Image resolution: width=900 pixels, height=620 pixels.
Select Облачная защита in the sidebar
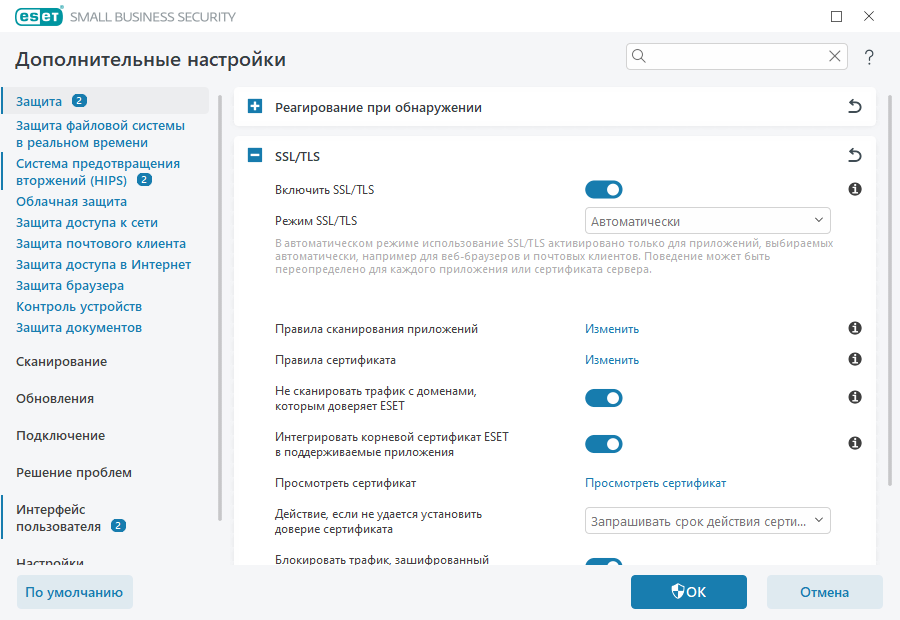click(75, 200)
